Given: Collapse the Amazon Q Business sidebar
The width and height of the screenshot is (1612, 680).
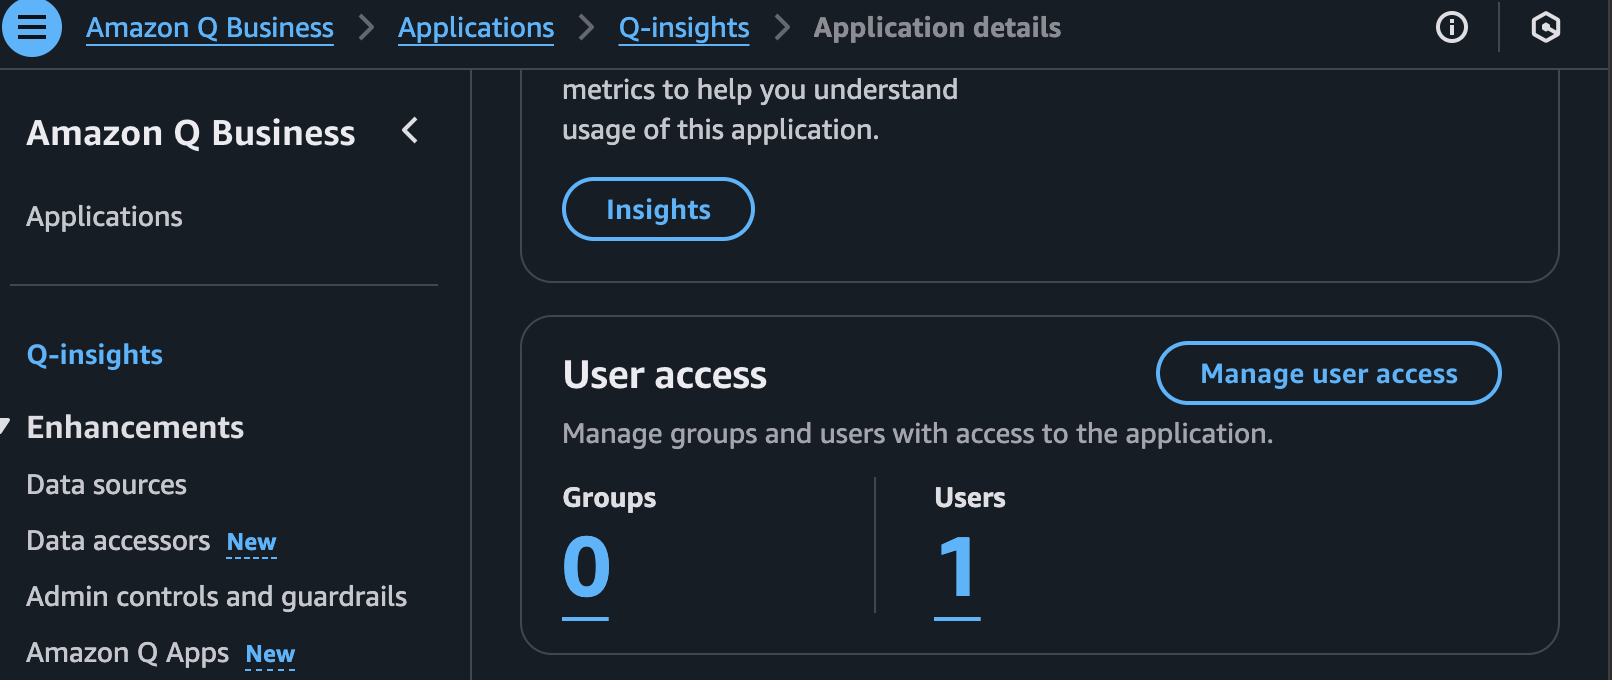Looking at the screenshot, I should coord(410,130).
